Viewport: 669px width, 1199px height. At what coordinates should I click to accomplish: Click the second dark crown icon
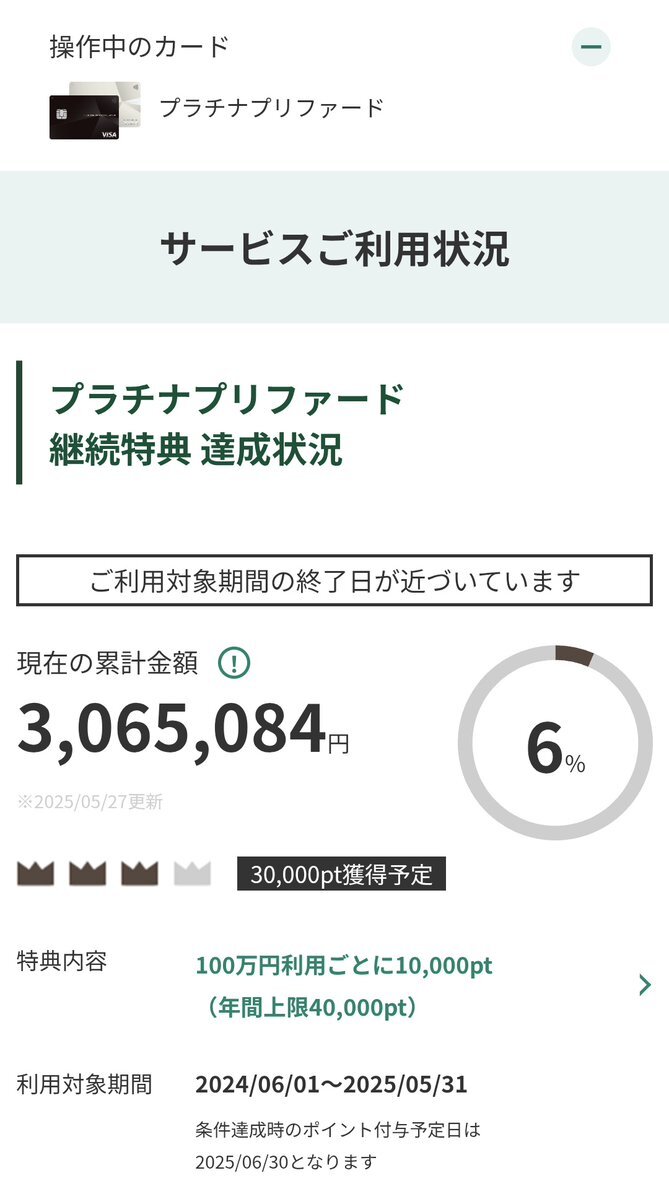click(x=87, y=873)
